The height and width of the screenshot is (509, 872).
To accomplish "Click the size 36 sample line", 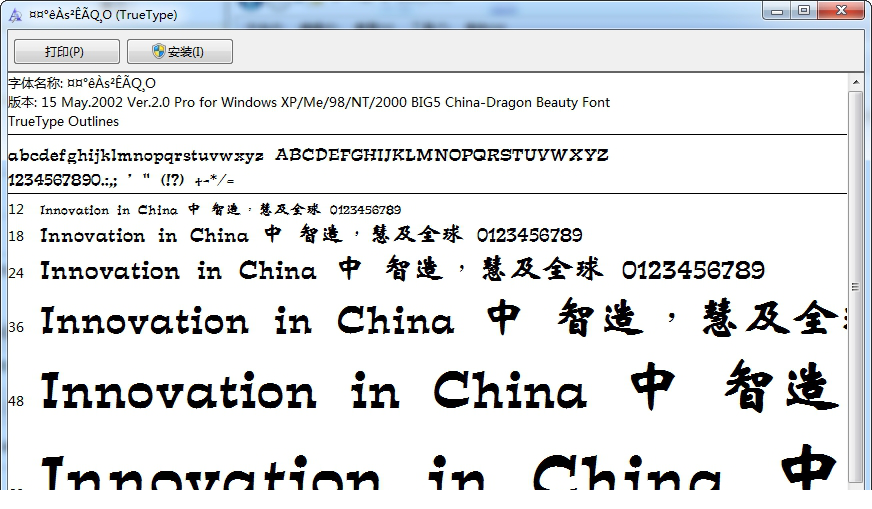I will tap(443, 318).
